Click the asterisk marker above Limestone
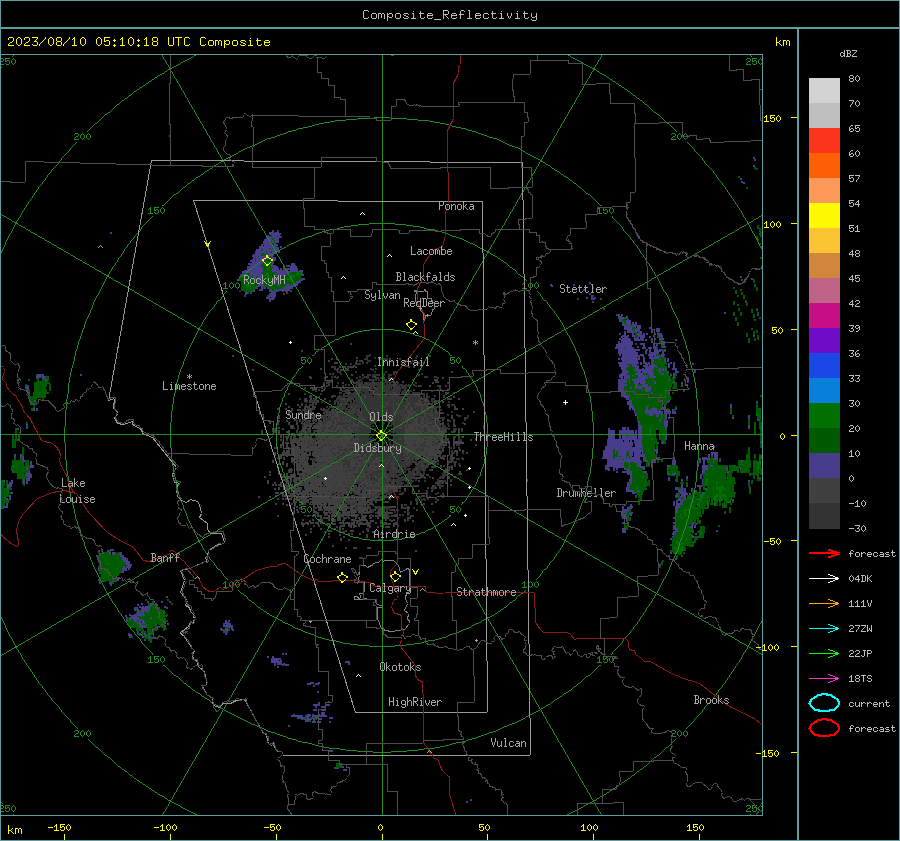 coord(189,377)
